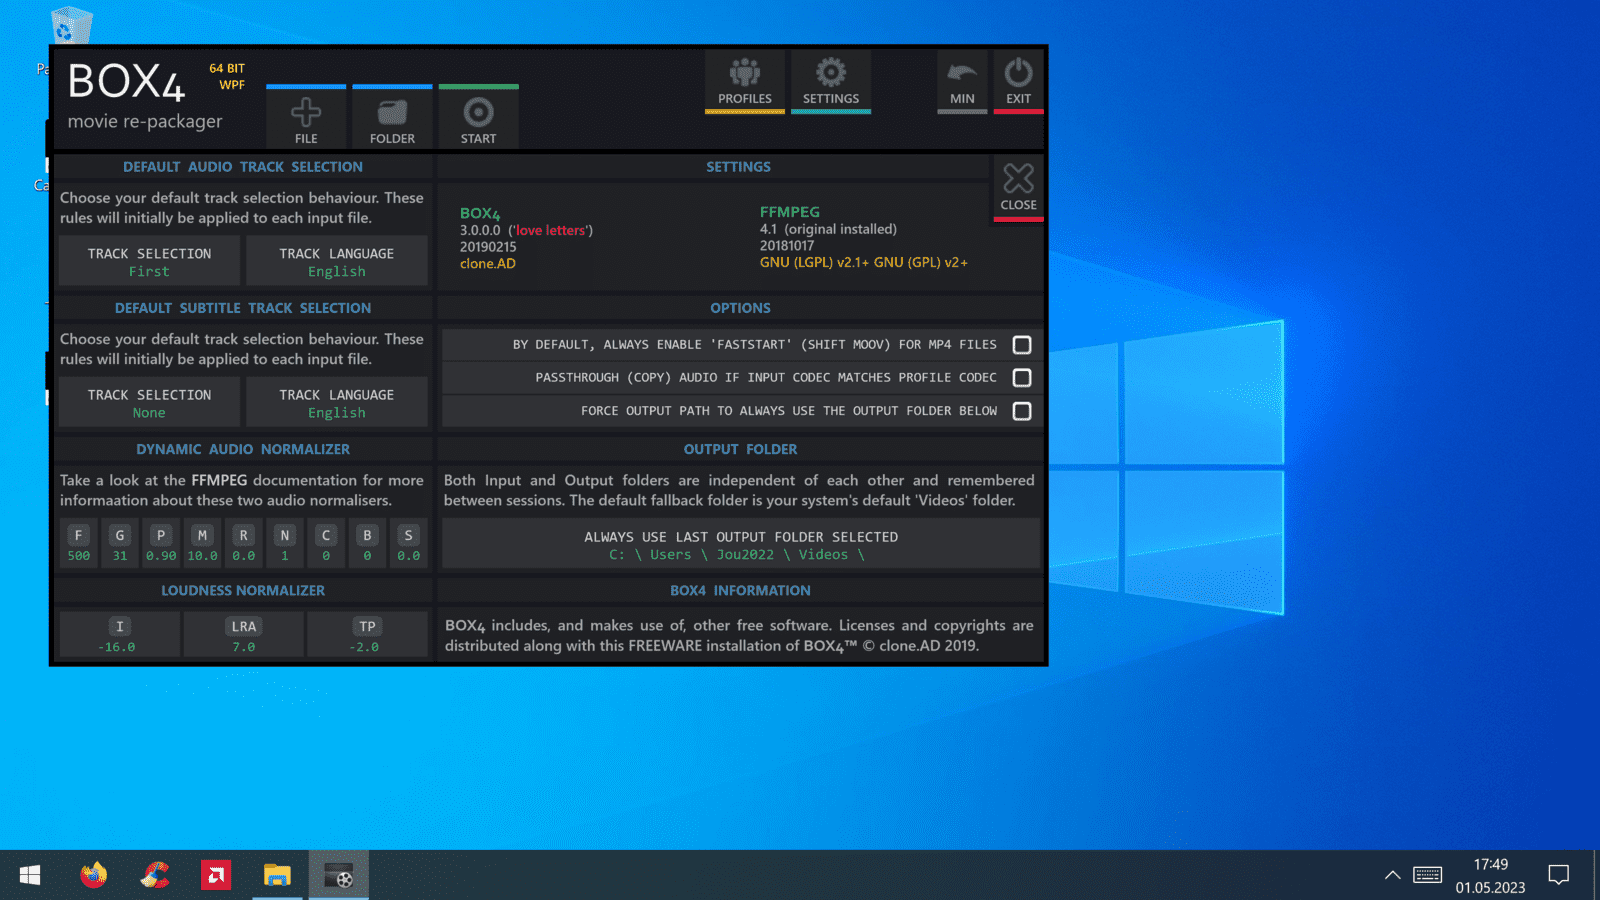Click BOX4 INFORMATION header
Screen dimensions: 1600x900
tap(741, 590)
